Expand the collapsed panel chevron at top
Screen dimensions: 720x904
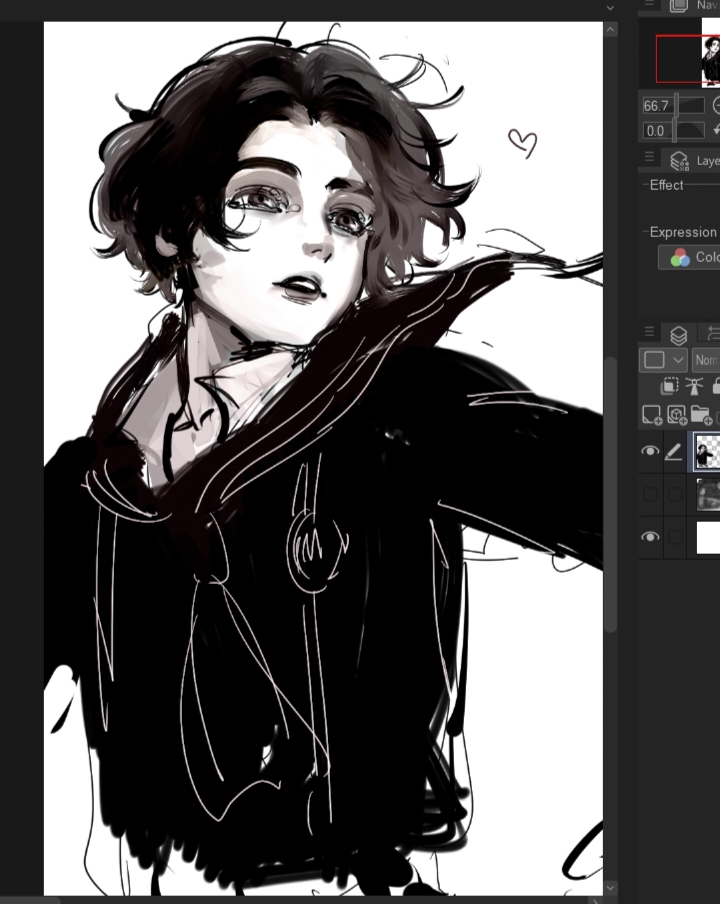(610, 8)
